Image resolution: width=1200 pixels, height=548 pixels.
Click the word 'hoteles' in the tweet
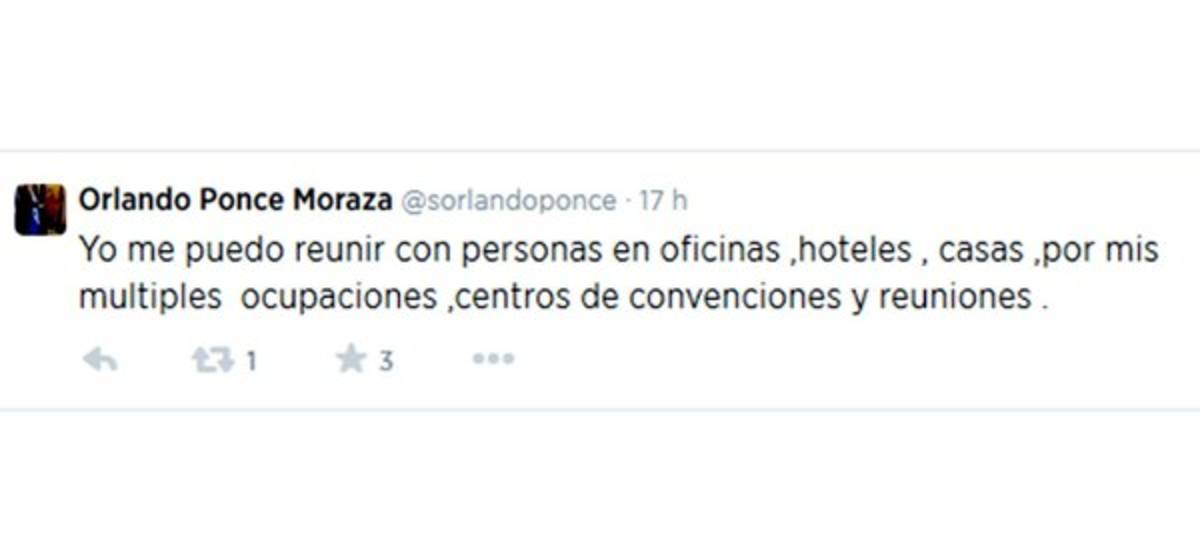click(x=855, y=249)
